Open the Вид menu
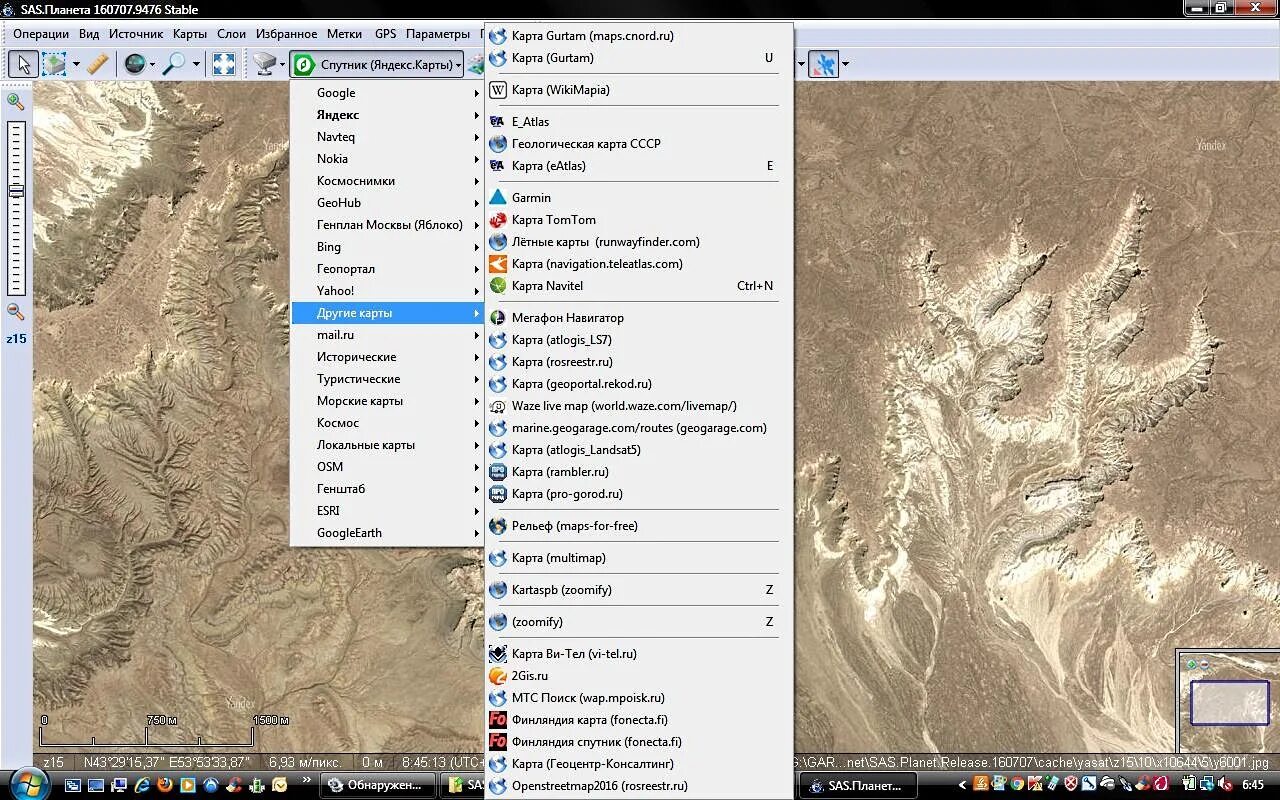1280x800 pixels. [89, 34]
